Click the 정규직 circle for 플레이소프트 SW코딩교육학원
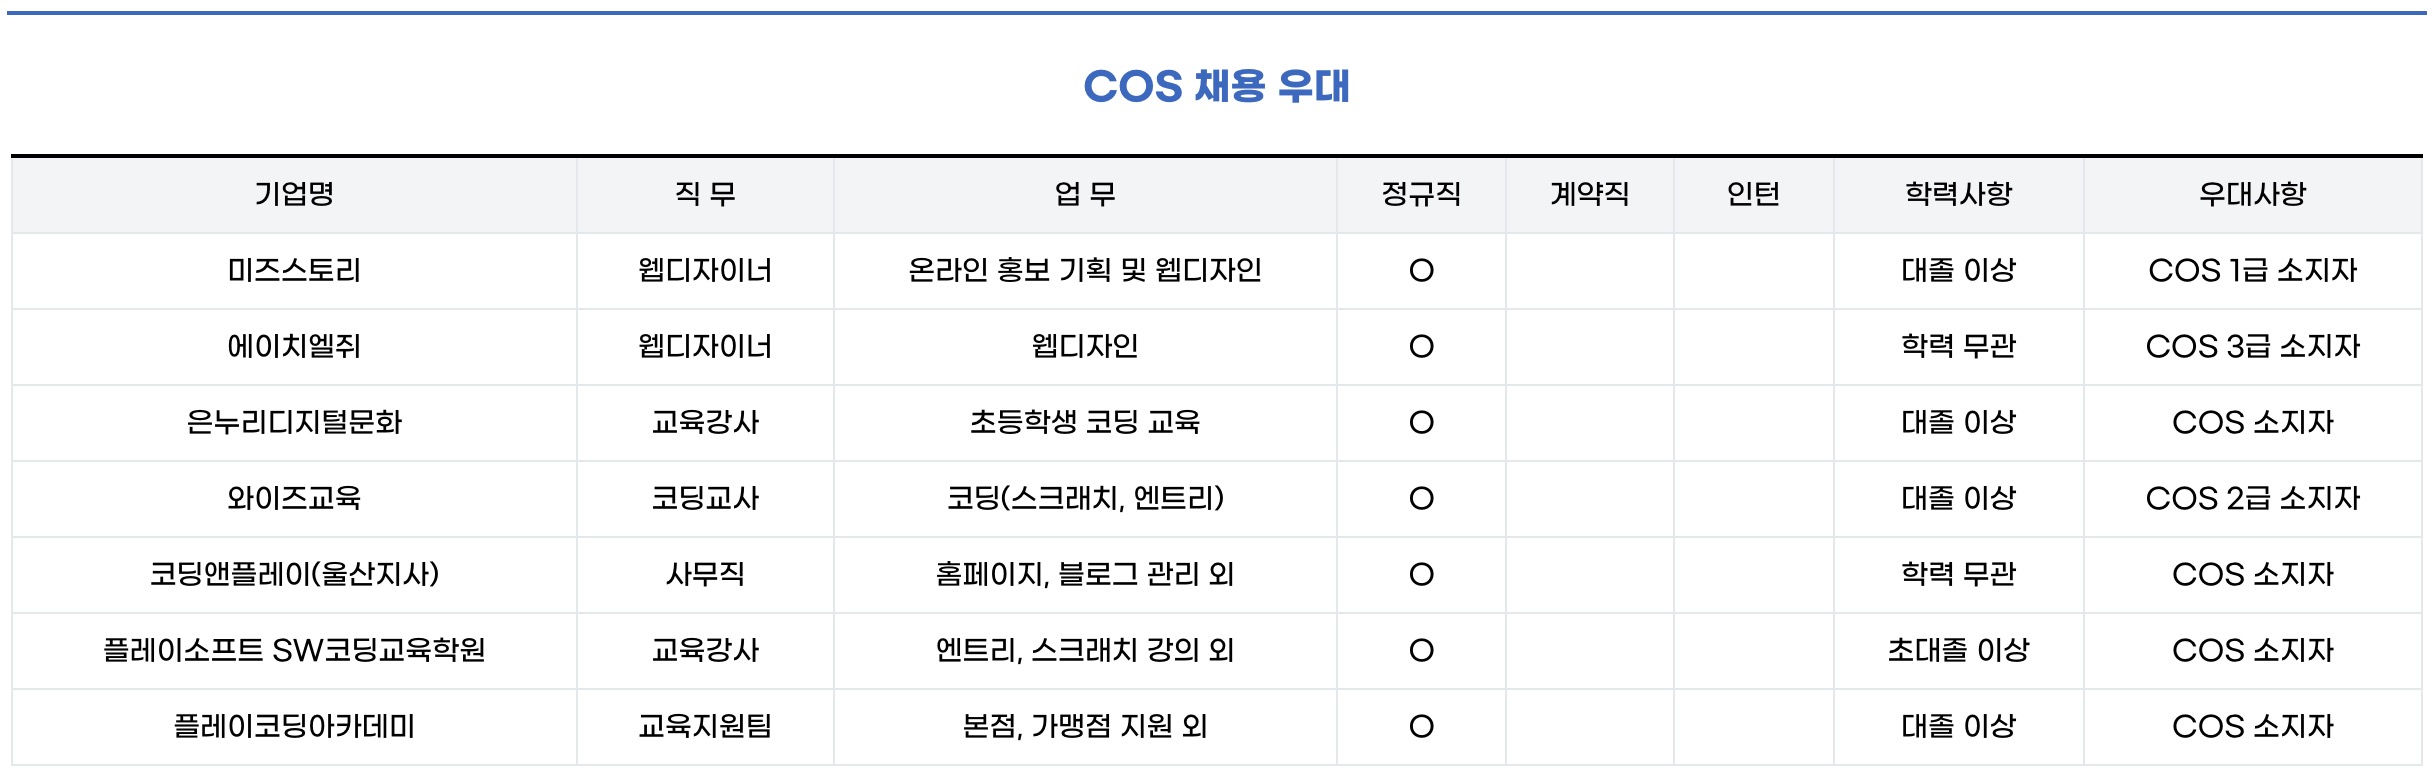The height and width of the screenshot is (774, 2432). [1421, 651]
